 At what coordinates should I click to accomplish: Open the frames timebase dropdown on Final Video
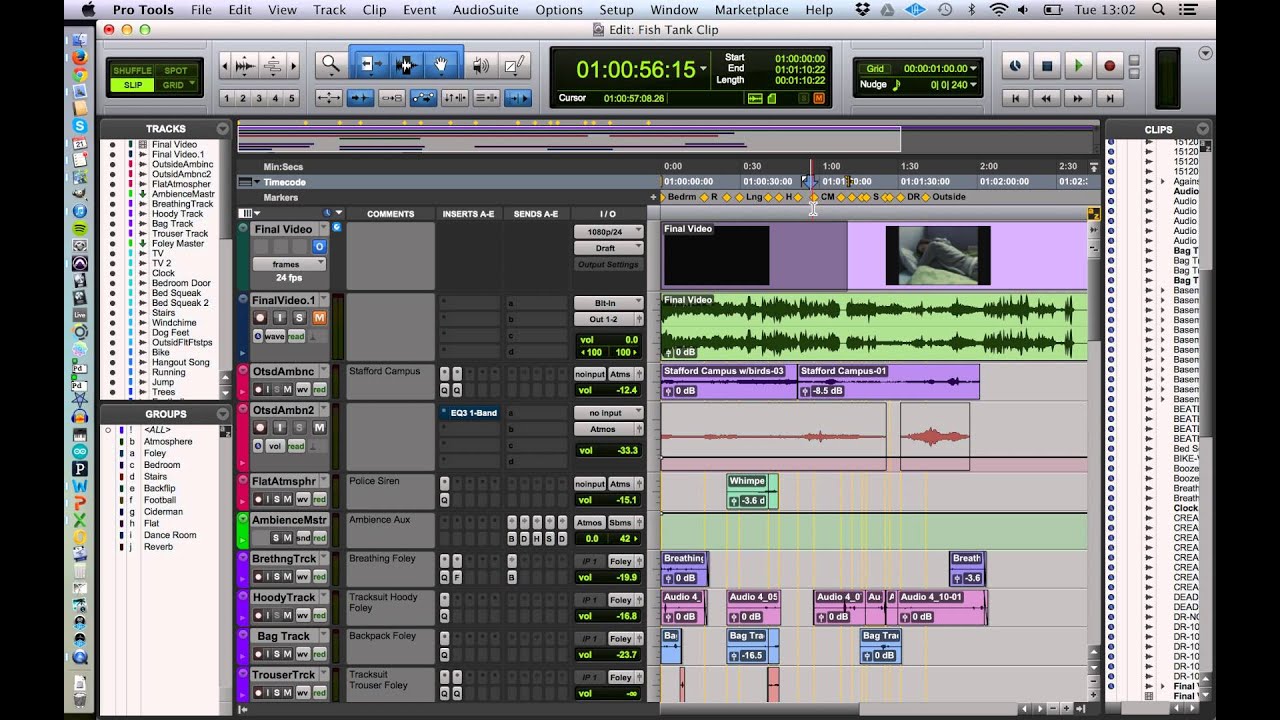[288, 264]
